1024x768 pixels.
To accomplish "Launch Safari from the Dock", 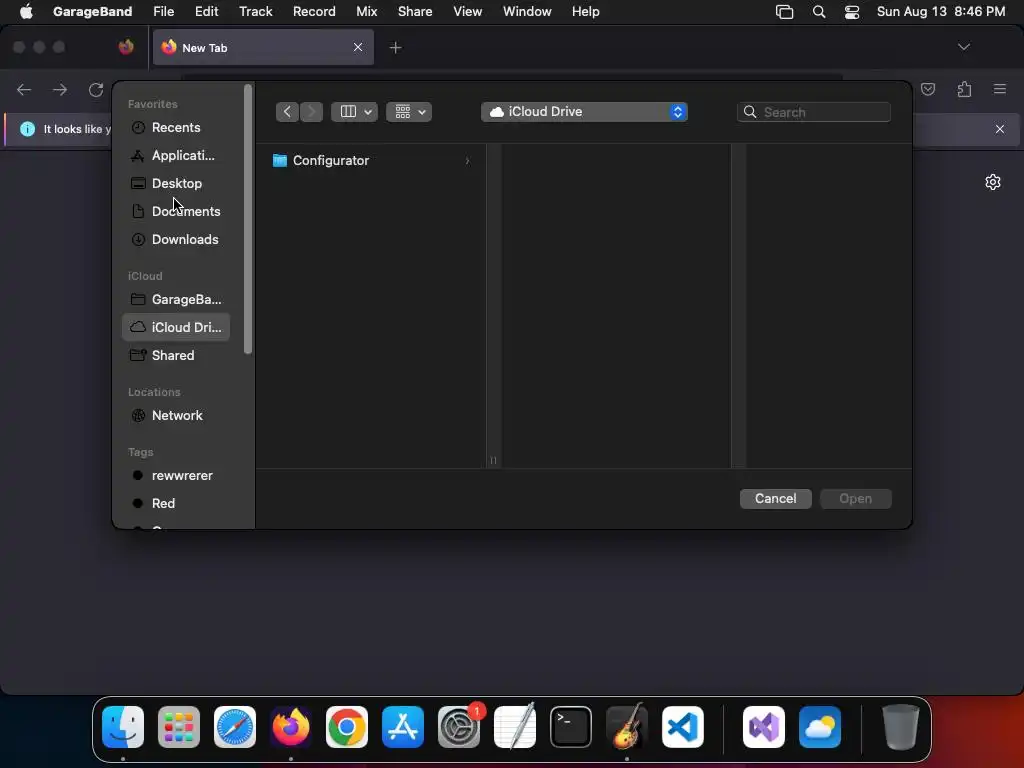I will (235, 727).
